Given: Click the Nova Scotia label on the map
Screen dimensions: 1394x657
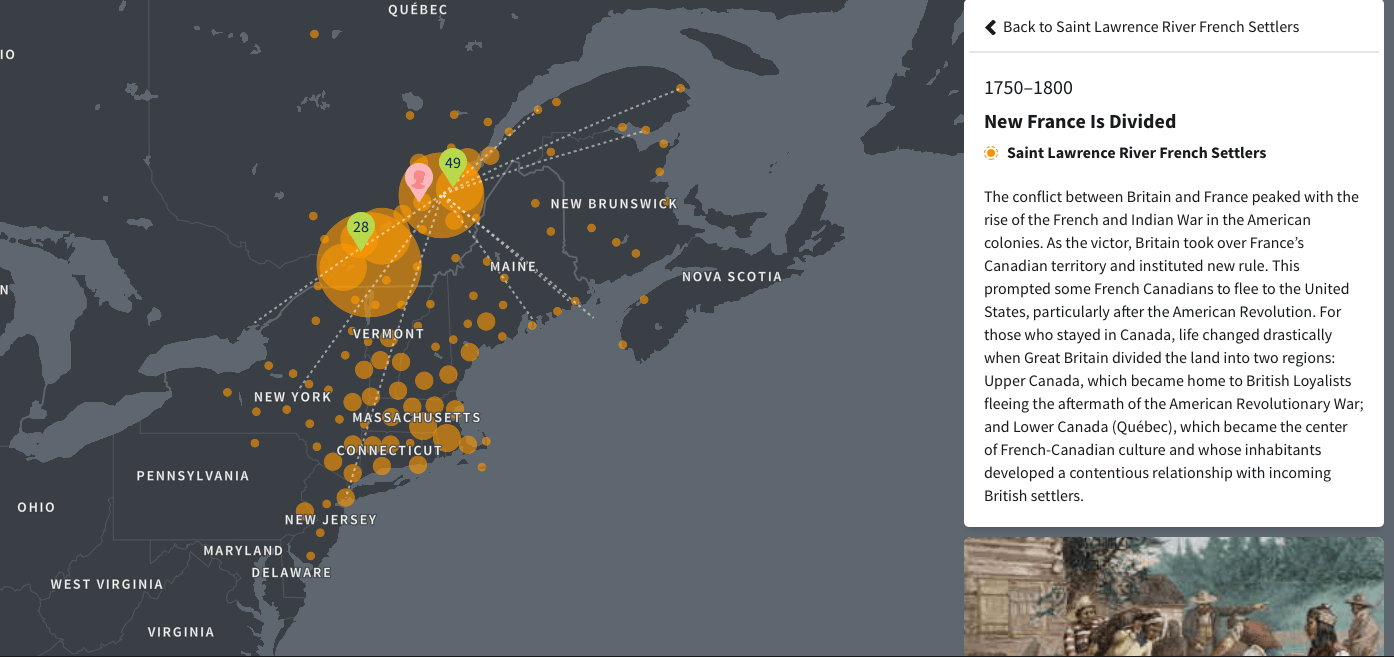Looking at the screenshot, I should pos(732,276).
